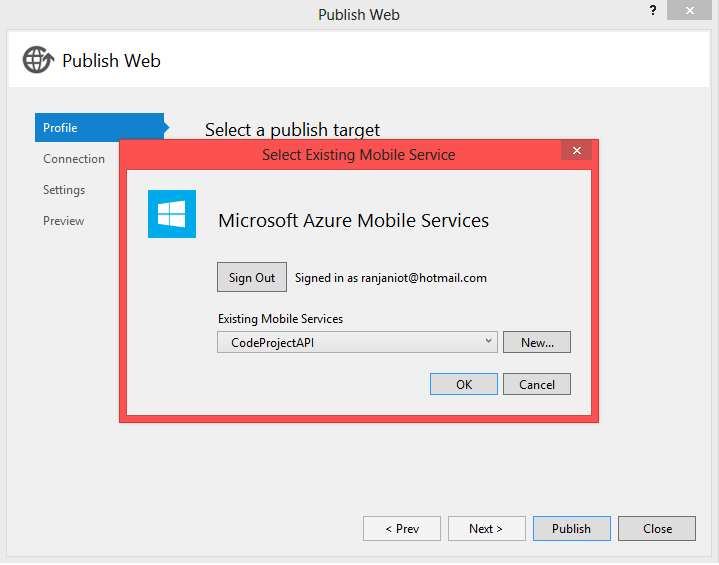Viewport: 719px width, 565px height.
Task: Click the Publish Web globe icon
Action: [38, 60]
